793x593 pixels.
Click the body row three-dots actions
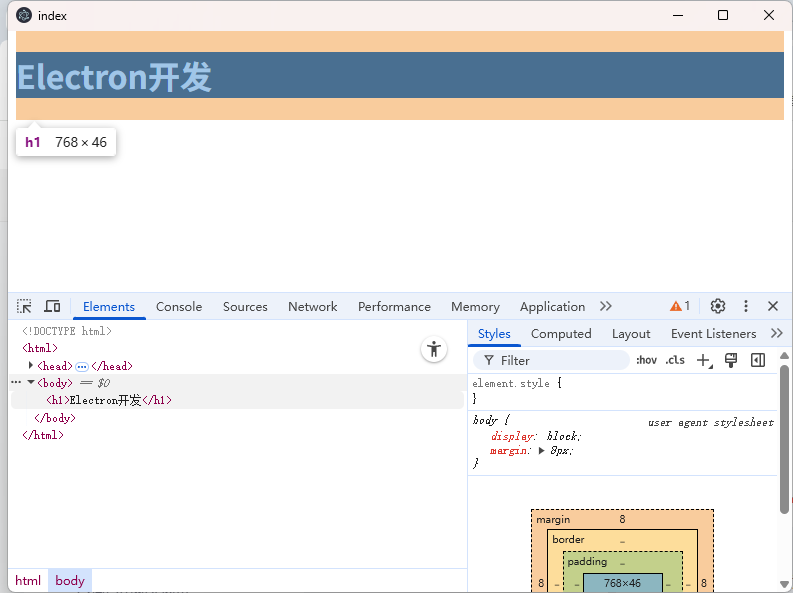pyautogui.click(x=16, y=382)
